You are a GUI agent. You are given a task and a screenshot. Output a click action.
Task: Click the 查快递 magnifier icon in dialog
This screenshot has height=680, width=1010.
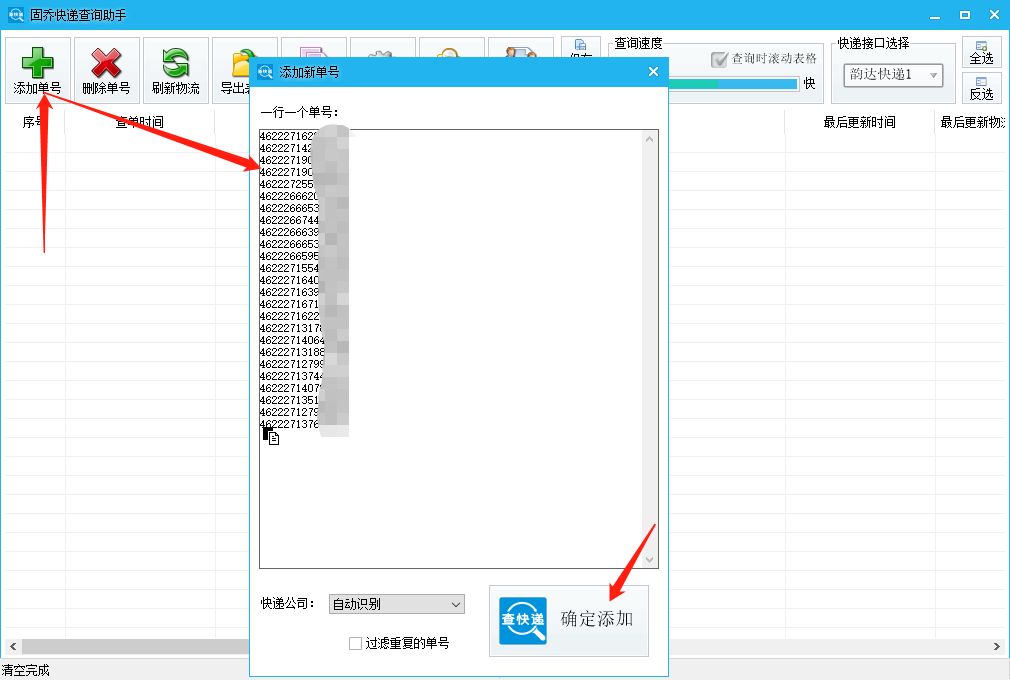523,621
